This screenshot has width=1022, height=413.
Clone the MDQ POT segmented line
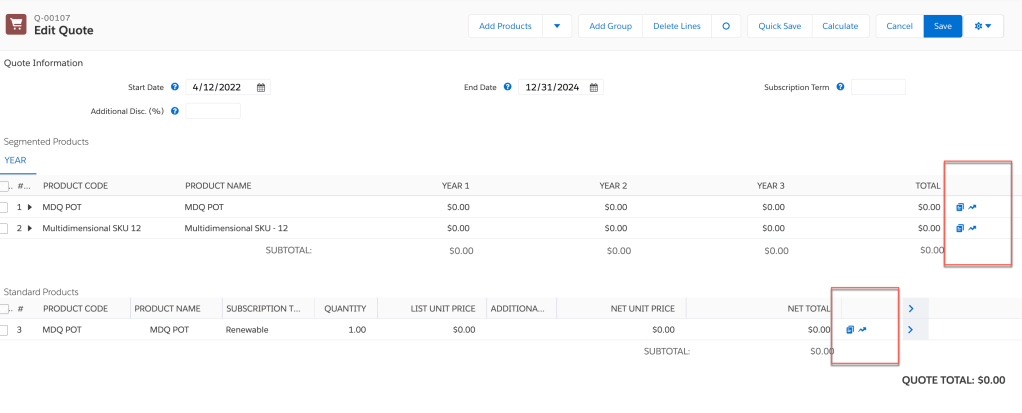[x=959, y=207]
